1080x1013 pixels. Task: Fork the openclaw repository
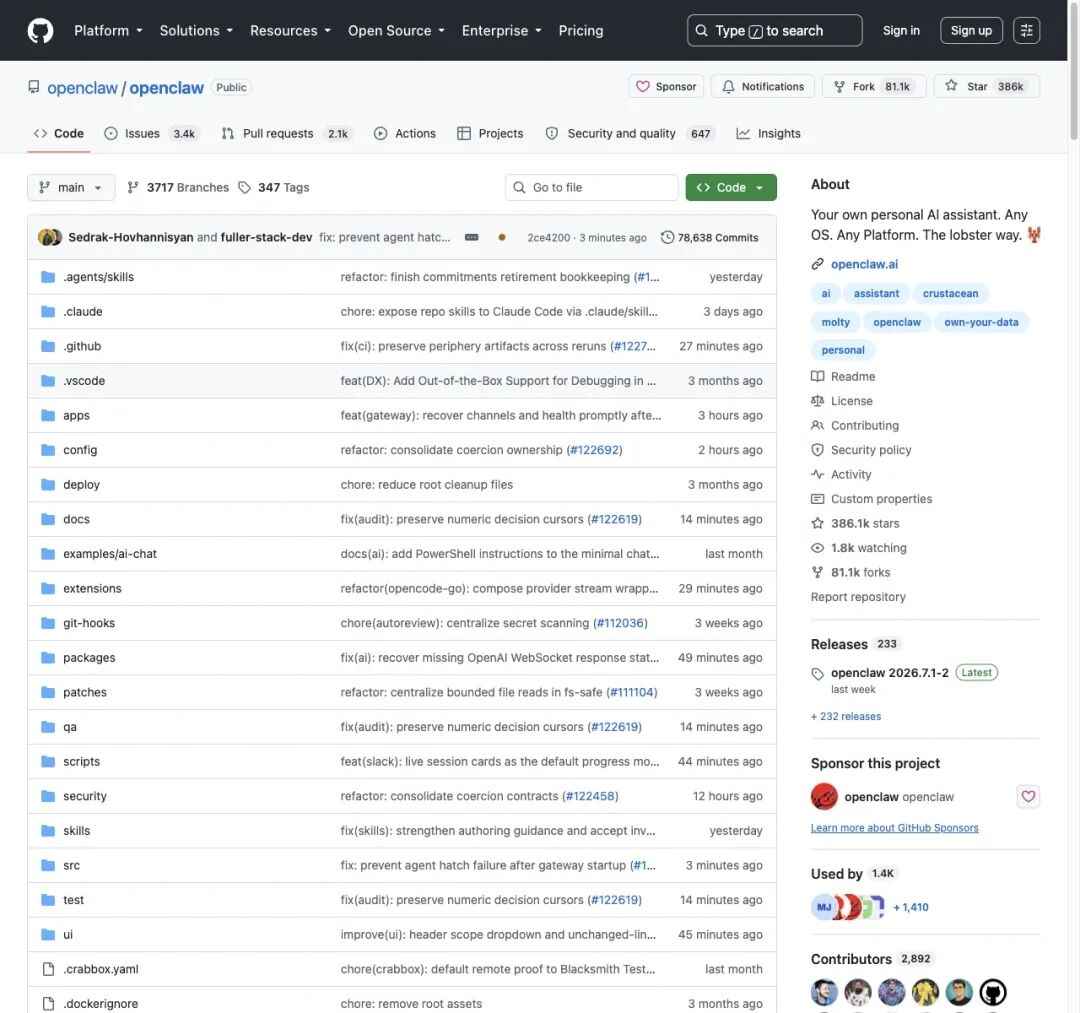tap(873, 87)
